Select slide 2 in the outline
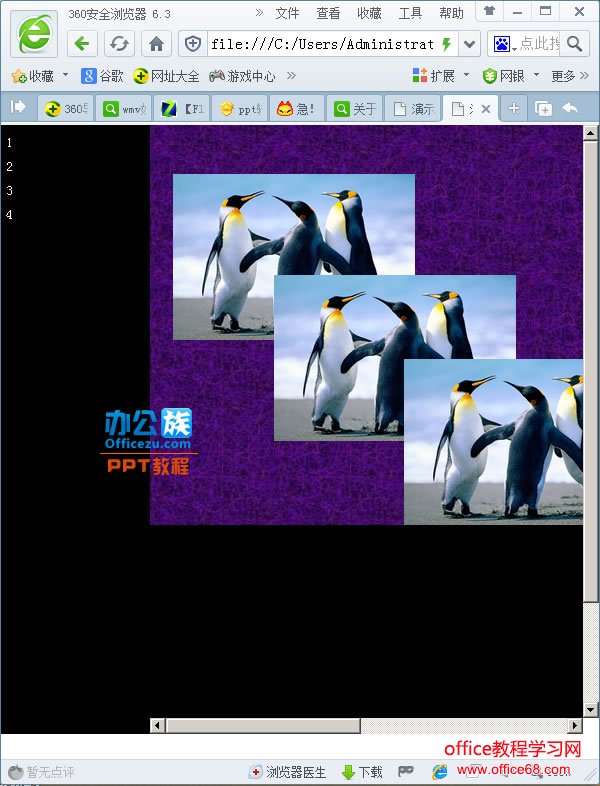The image size is (600, 786). (9, 167)
